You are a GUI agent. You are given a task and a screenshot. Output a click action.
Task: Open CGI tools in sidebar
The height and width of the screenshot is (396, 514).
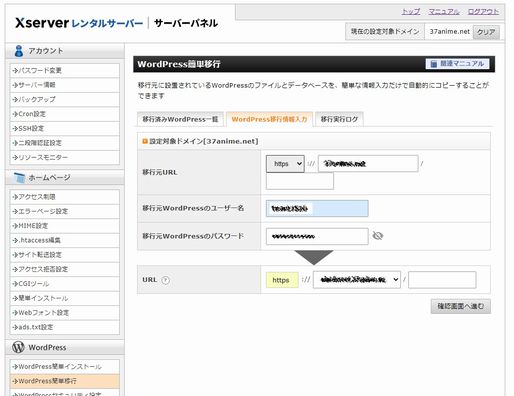point(65,284)
